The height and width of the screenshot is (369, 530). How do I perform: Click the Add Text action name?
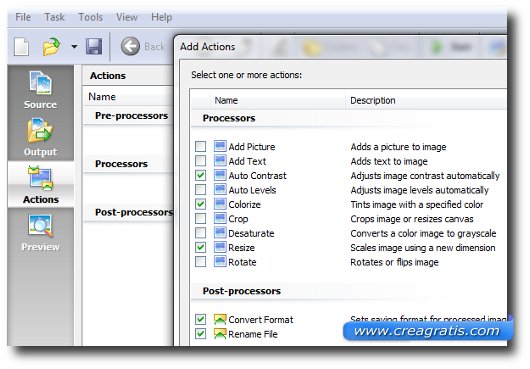click(247, 161)
